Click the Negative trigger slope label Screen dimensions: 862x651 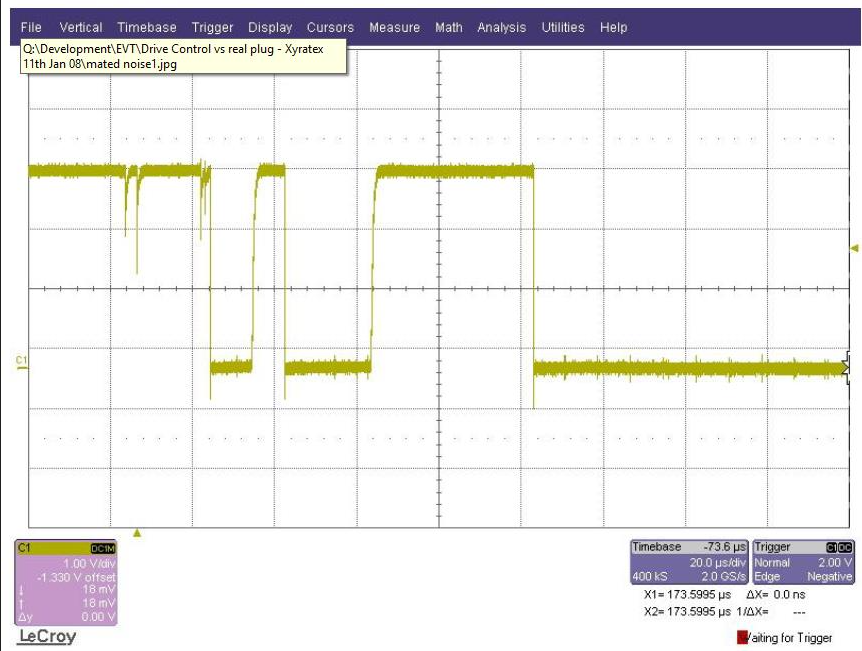(830, 576)
